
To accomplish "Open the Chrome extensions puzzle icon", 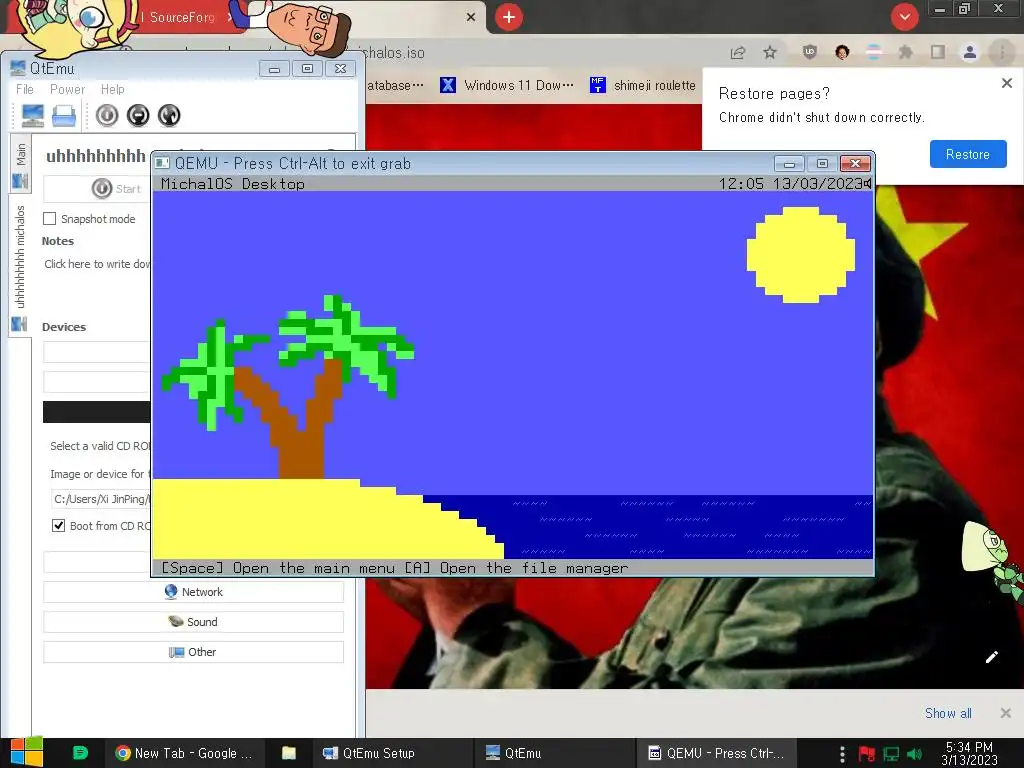I will pyautogui.click(x=906, y=52).
